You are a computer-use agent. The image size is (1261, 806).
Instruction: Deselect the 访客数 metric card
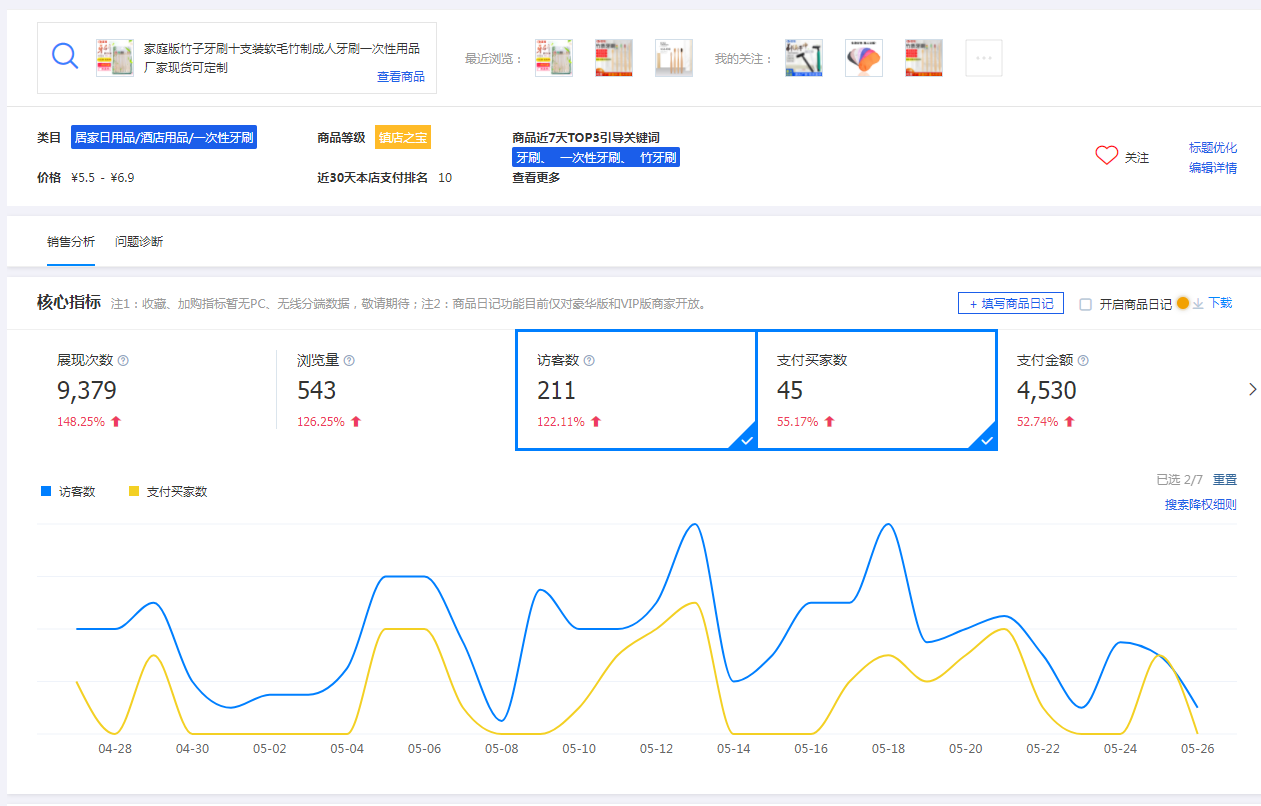[x=635, y=390]
